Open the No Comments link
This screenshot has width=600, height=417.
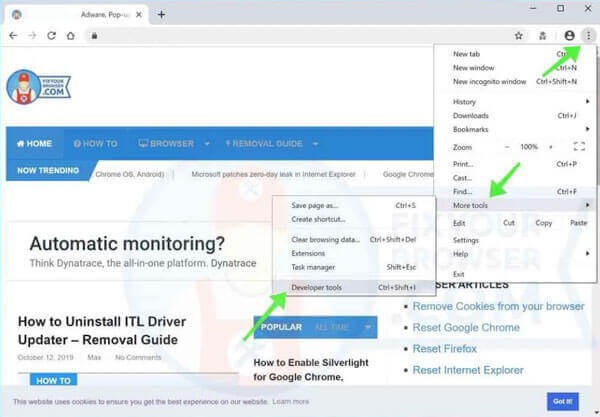(x=138, y=357)
